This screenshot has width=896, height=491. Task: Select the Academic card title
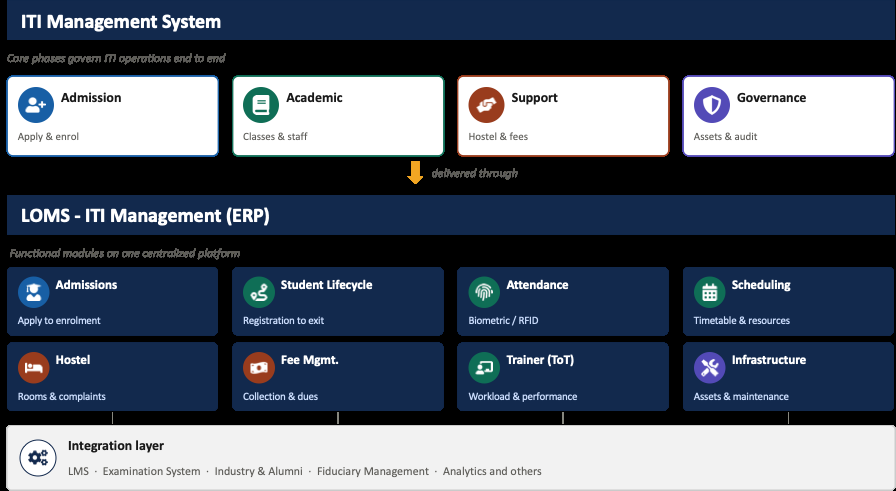(314, 98)
